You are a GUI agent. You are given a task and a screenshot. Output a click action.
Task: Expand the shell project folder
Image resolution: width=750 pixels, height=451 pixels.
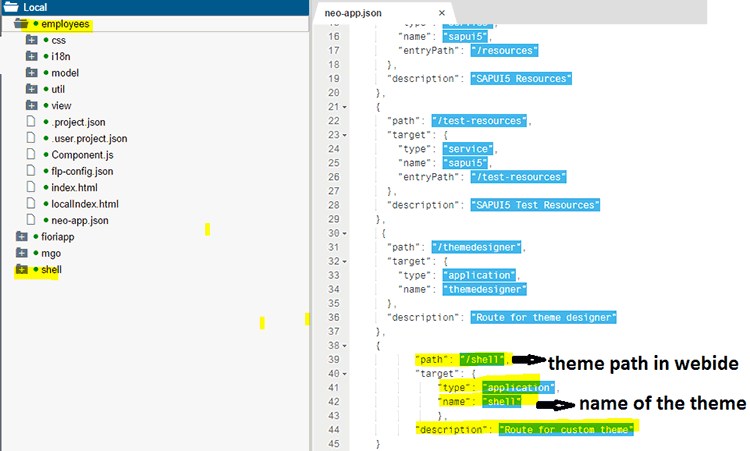click(21, 270)
